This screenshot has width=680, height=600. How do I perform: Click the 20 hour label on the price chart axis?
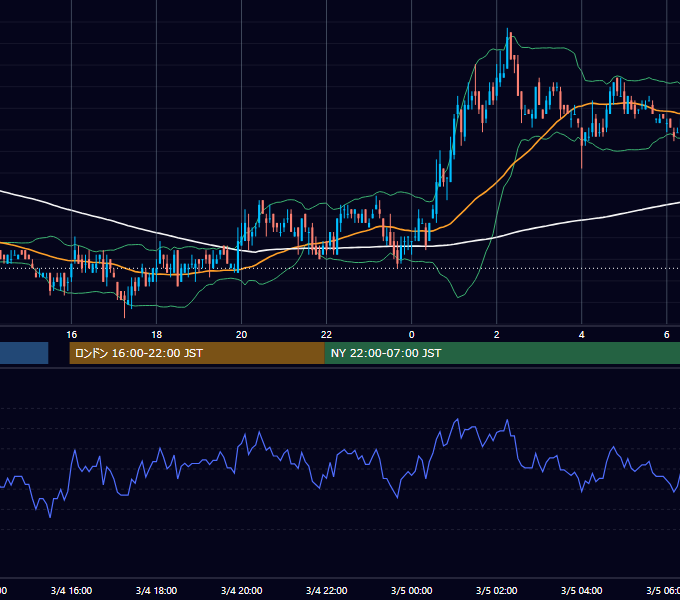pos(242,335)
